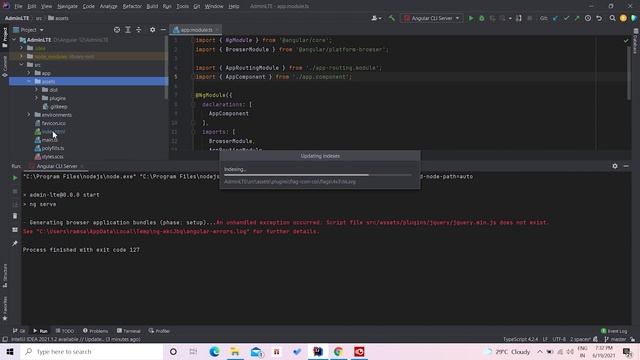Click the Windows Start button

tap(10, 351)
